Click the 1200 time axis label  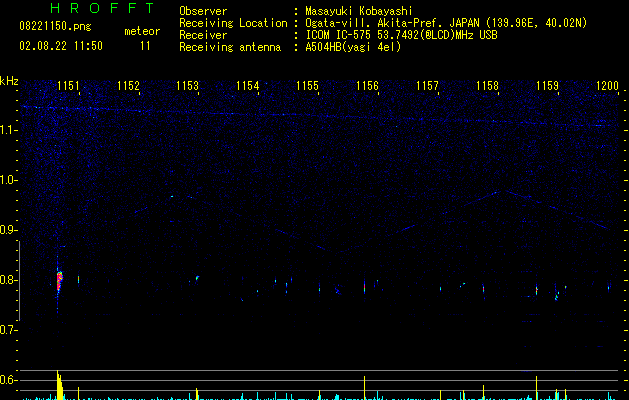tap(607, 86)
